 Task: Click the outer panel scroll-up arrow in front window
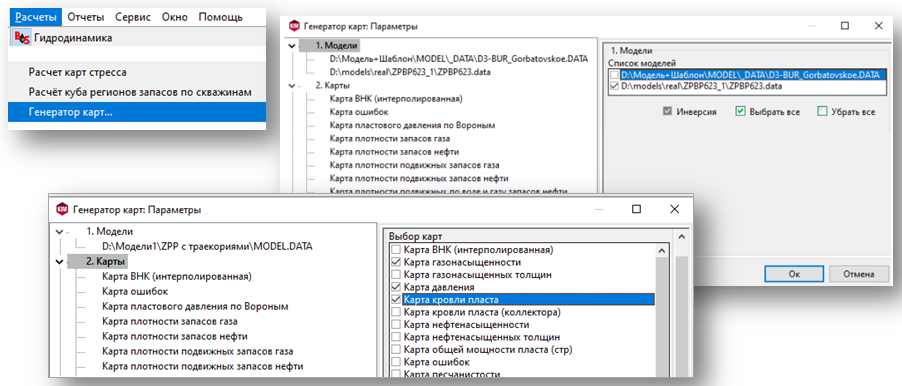(x=682, y=236)
